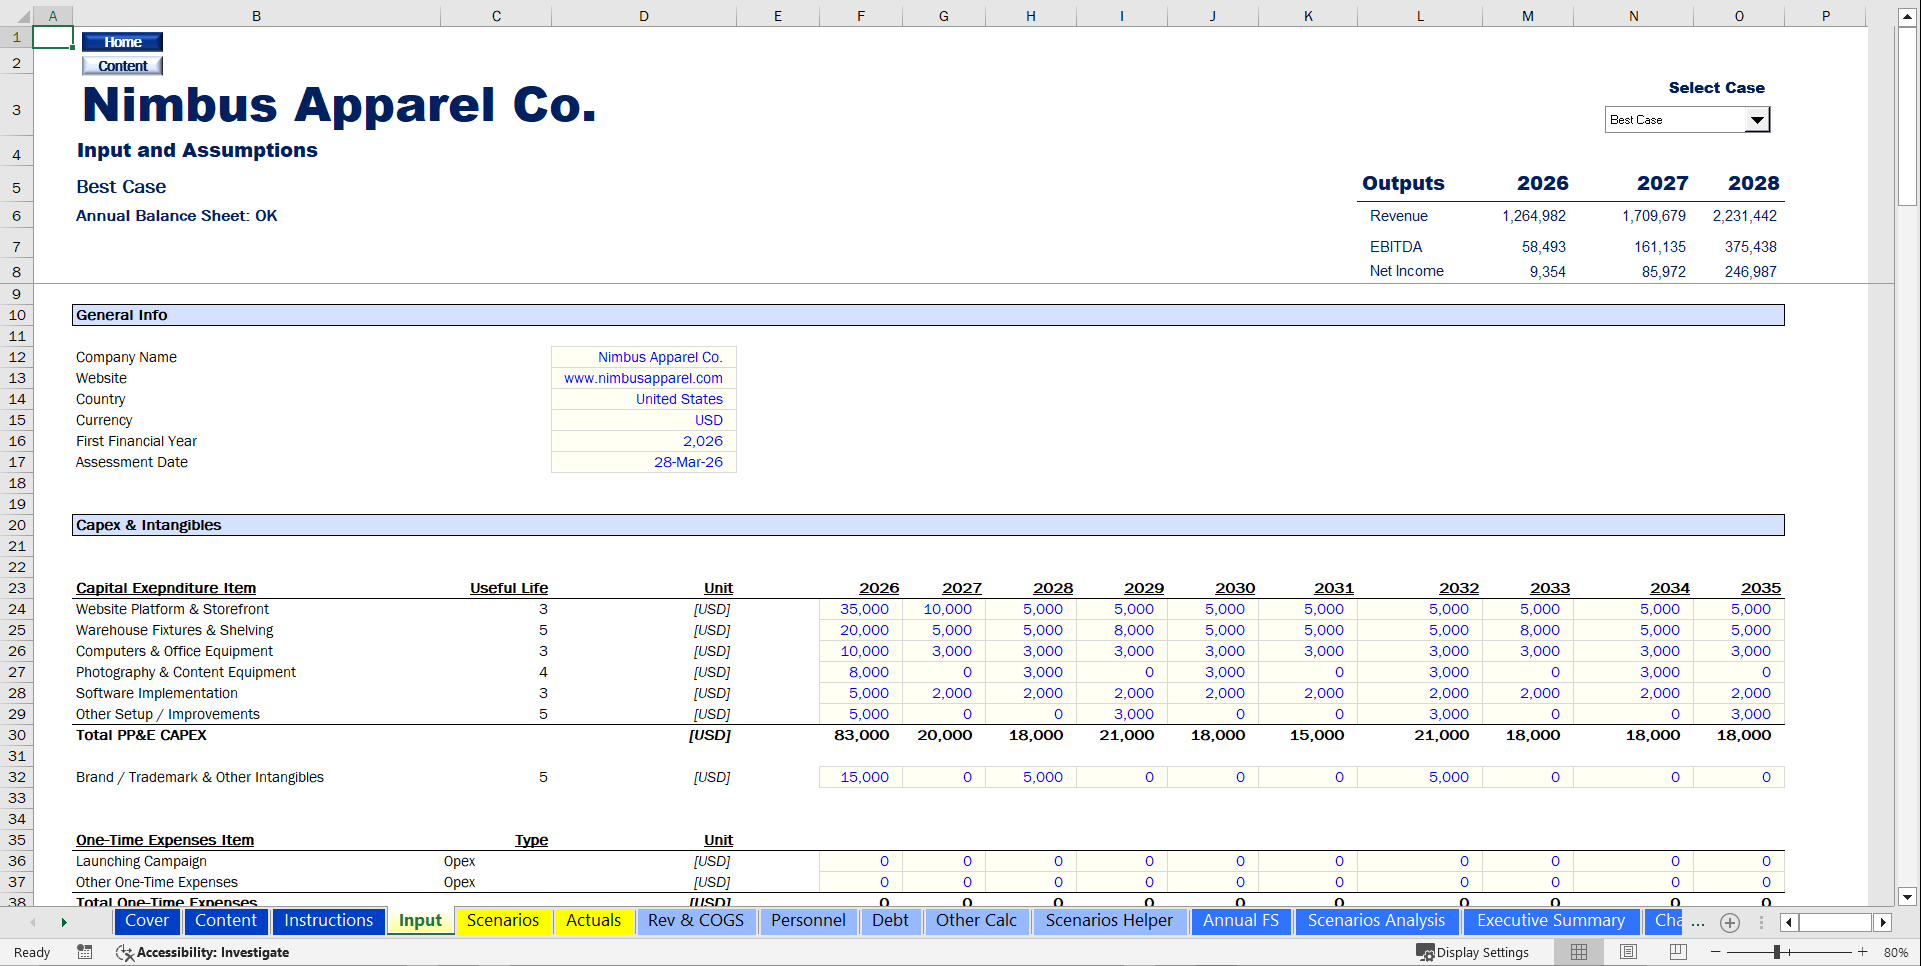Click the macro indicator next to Ready
The image size is (1921, 966).
coord(85,952)
